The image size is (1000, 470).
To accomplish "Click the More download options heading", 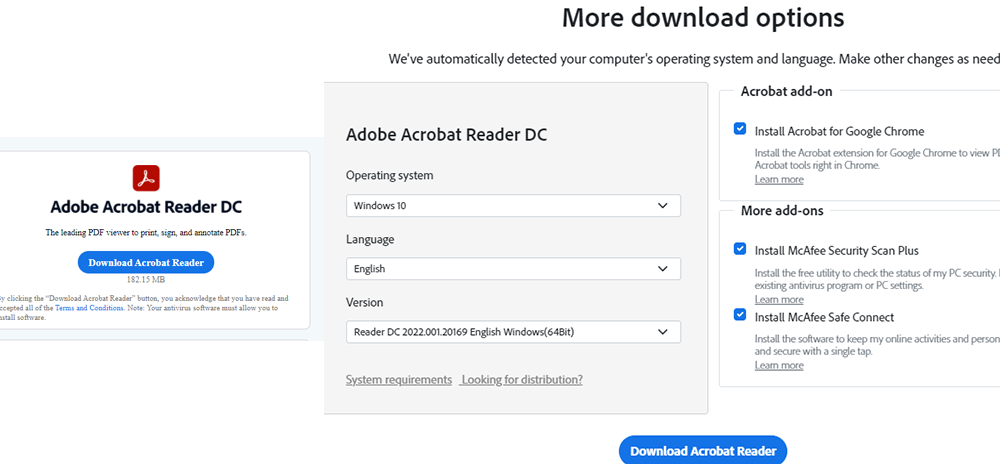I will [703, 18].
